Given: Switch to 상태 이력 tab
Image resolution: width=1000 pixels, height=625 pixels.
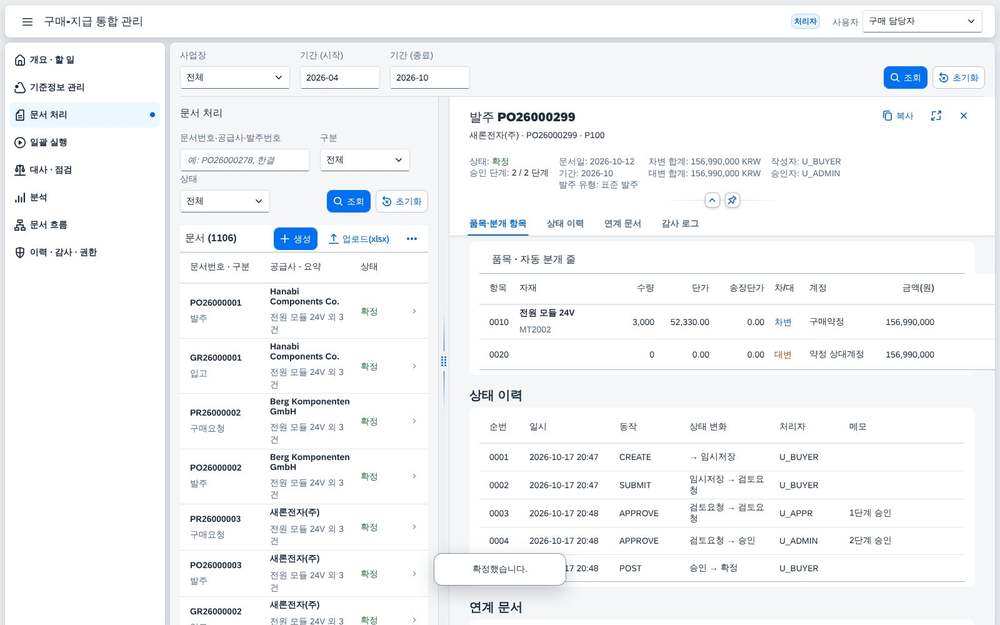Looking at the screenshot, I should [565, 224].
